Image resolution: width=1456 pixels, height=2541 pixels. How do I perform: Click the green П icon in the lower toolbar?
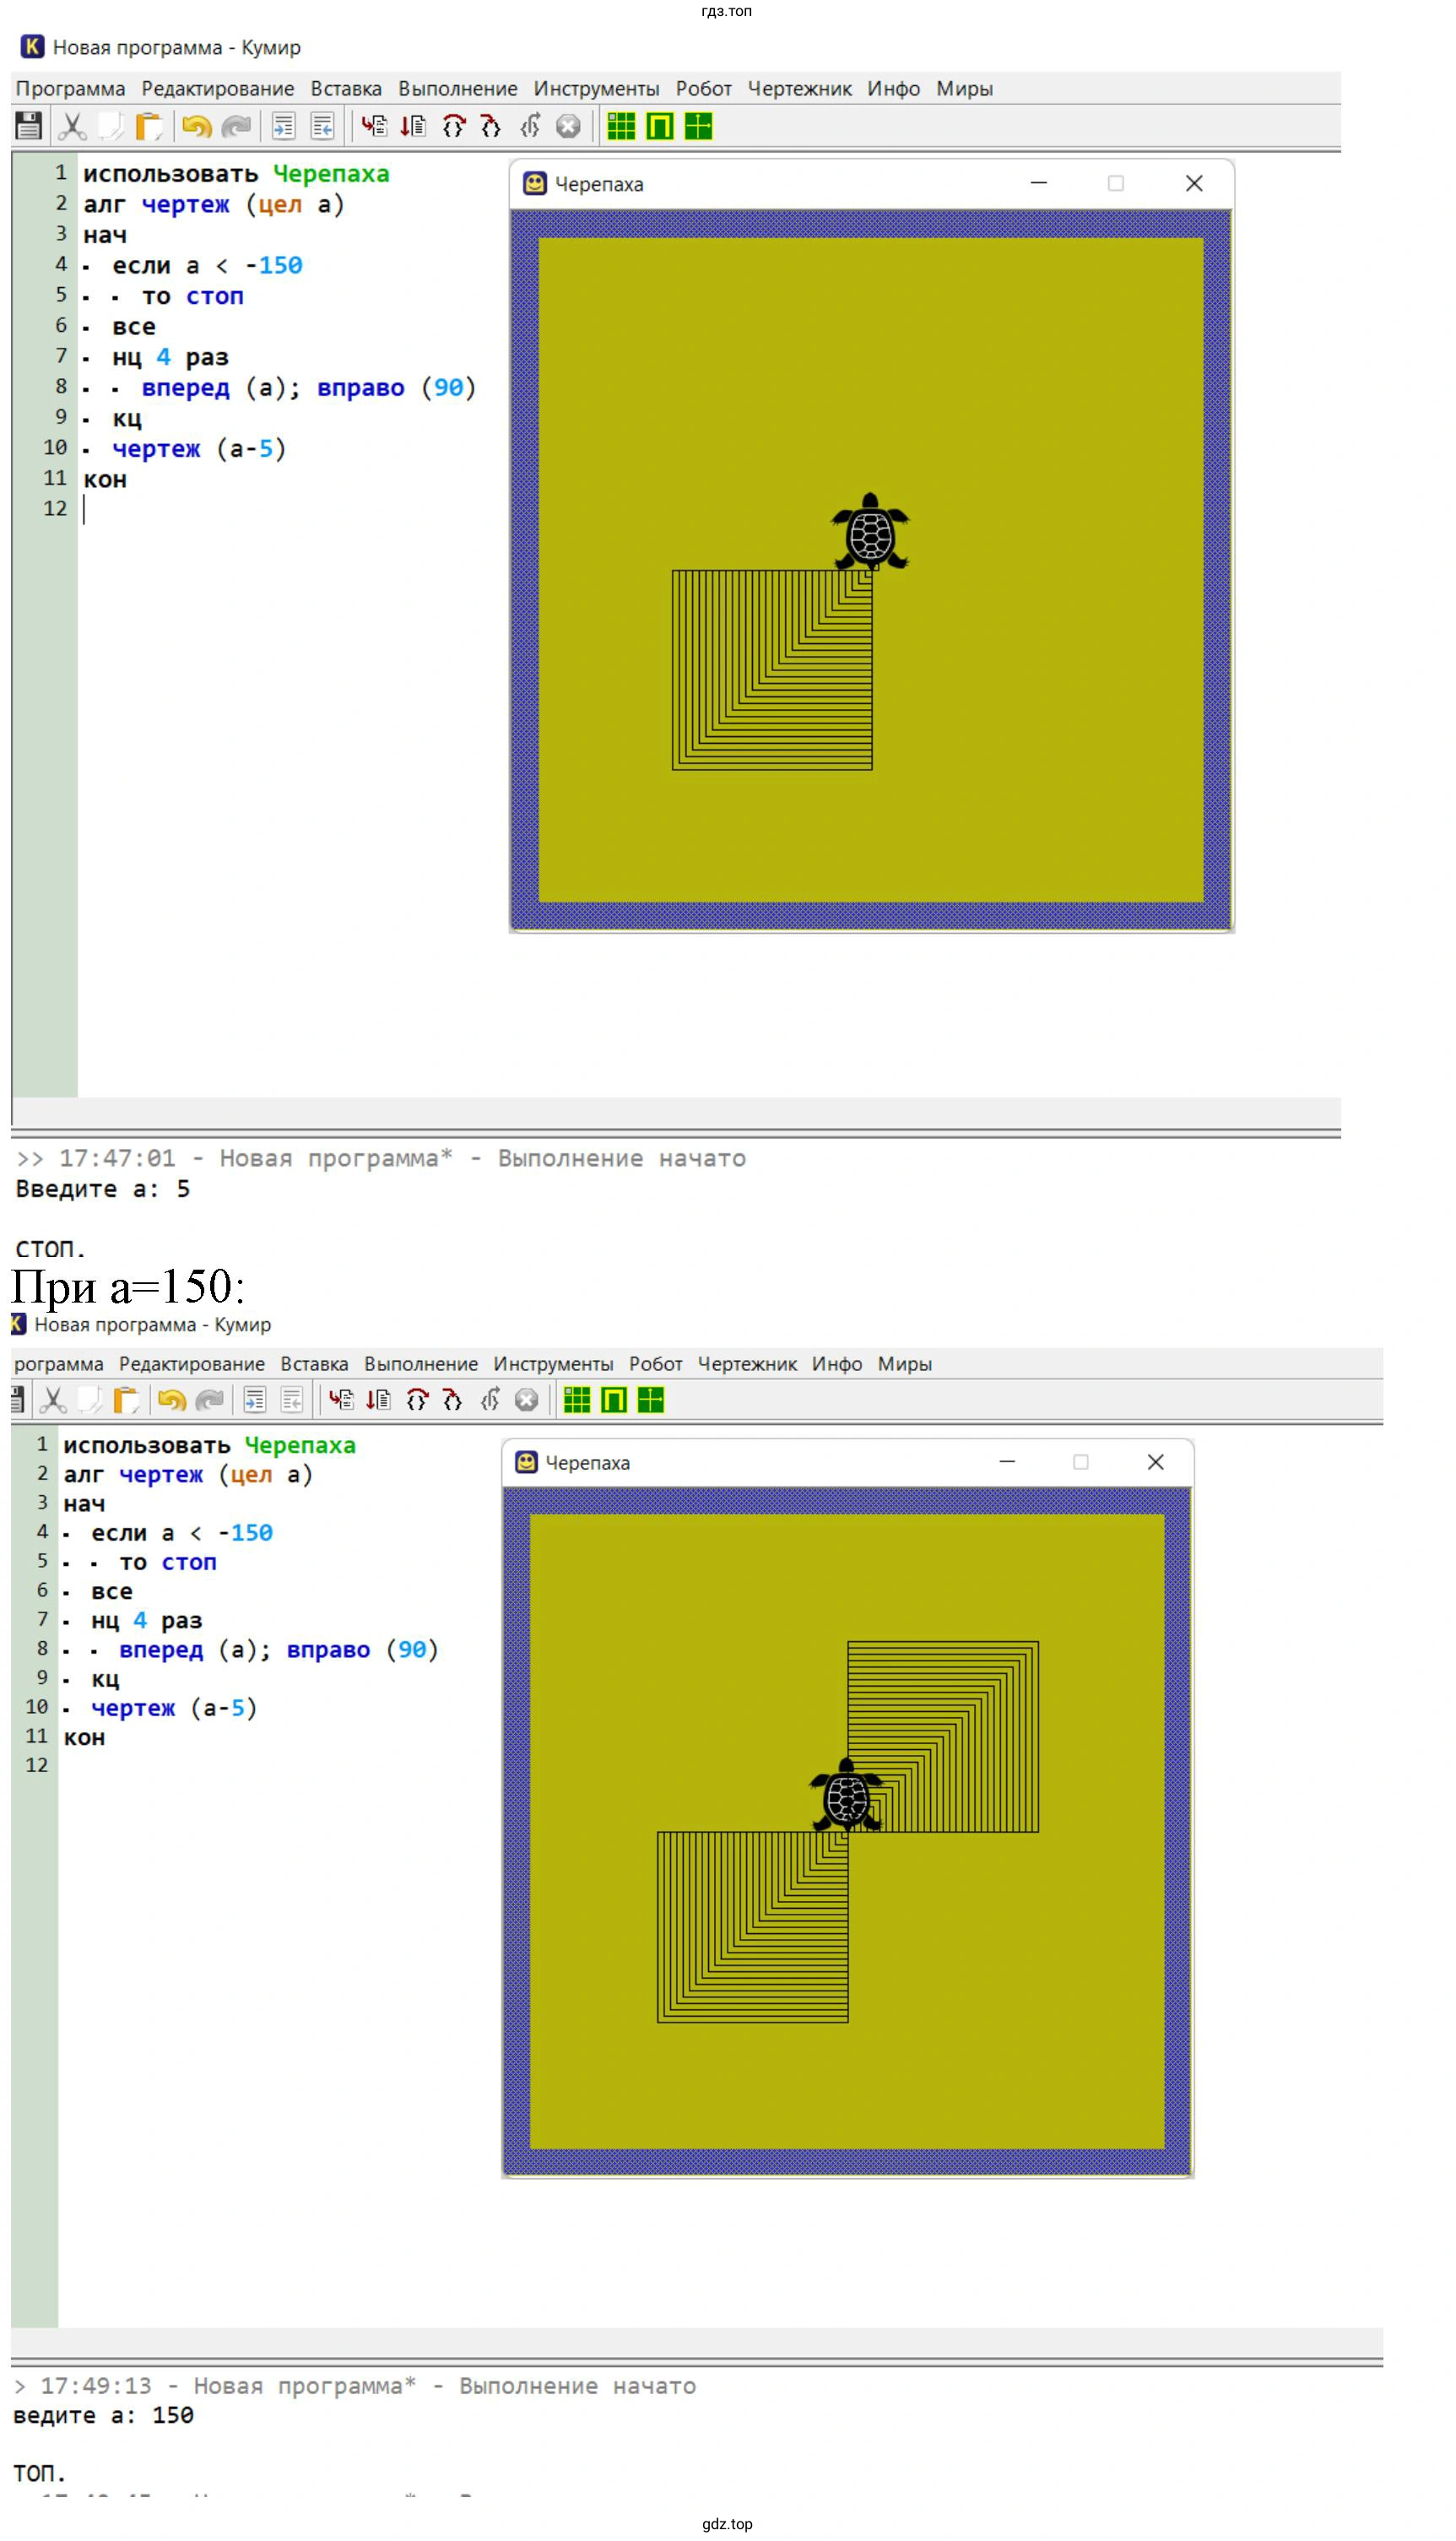[x=614, y=1400]
